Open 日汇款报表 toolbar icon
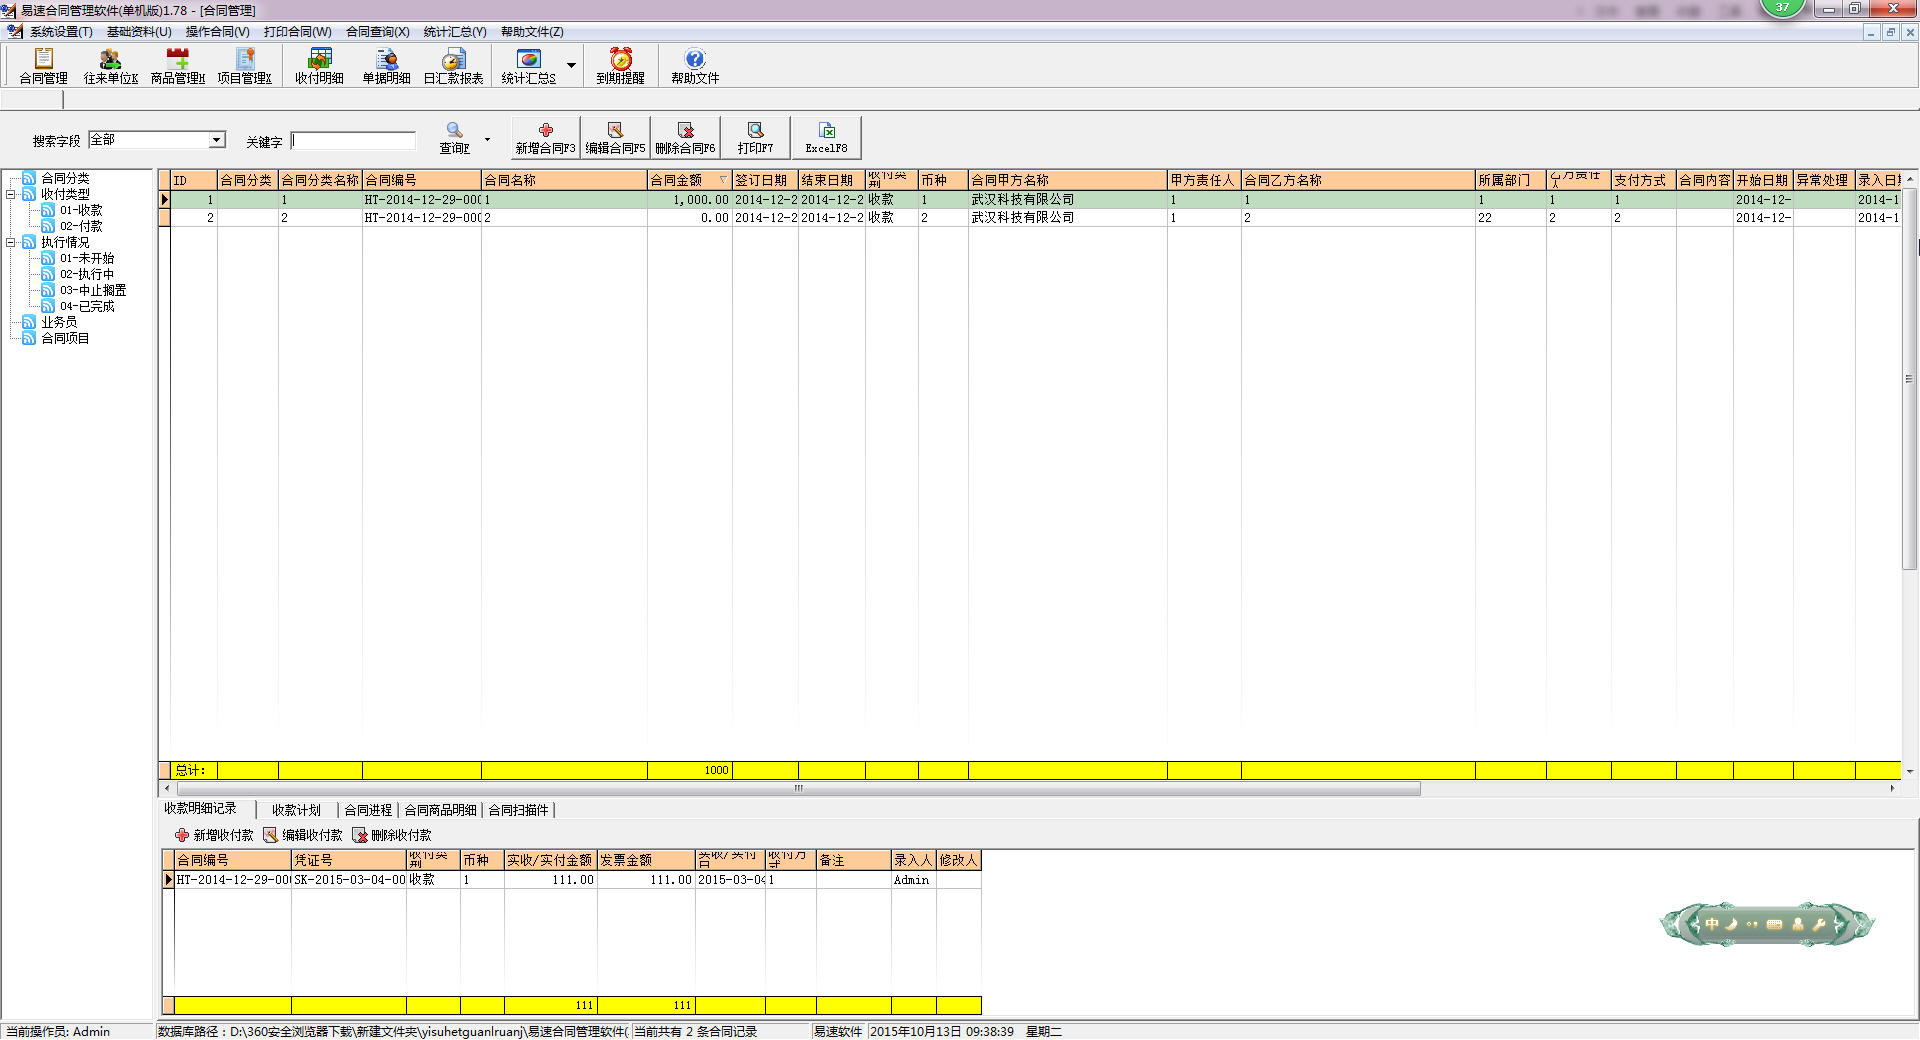Screen dimensions: 1920x1040 tap(454, 66)
